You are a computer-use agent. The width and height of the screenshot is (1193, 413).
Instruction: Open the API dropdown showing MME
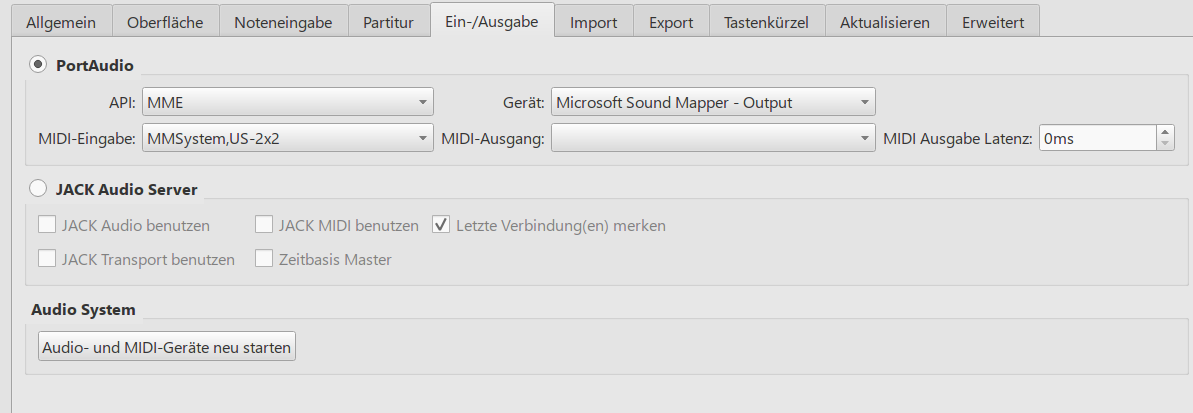click(x=287, y=102)
